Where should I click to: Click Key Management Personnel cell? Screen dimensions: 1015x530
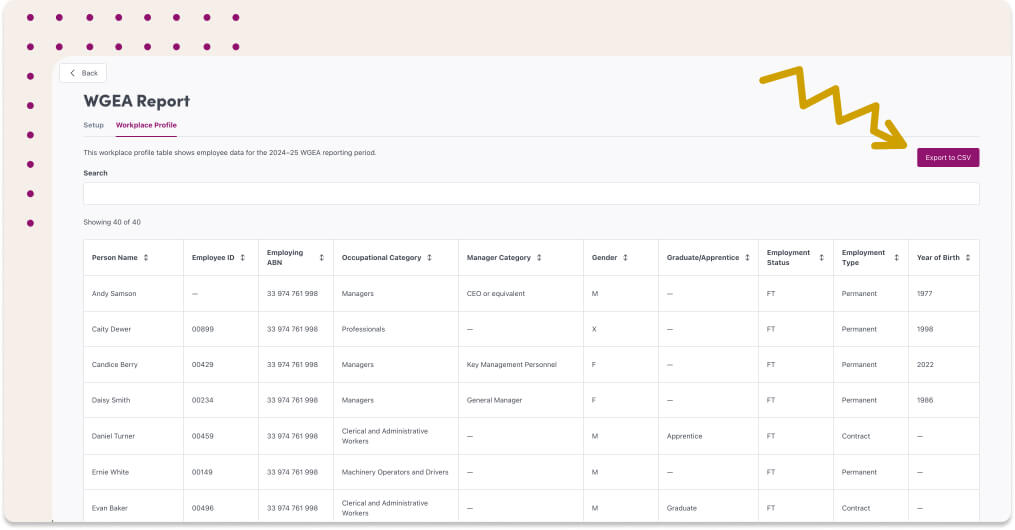click(x=511, y=365)
